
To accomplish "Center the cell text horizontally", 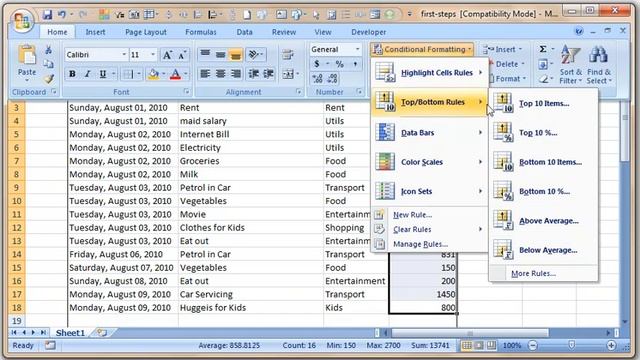I will pyautogui.click(x=220, y=74).
